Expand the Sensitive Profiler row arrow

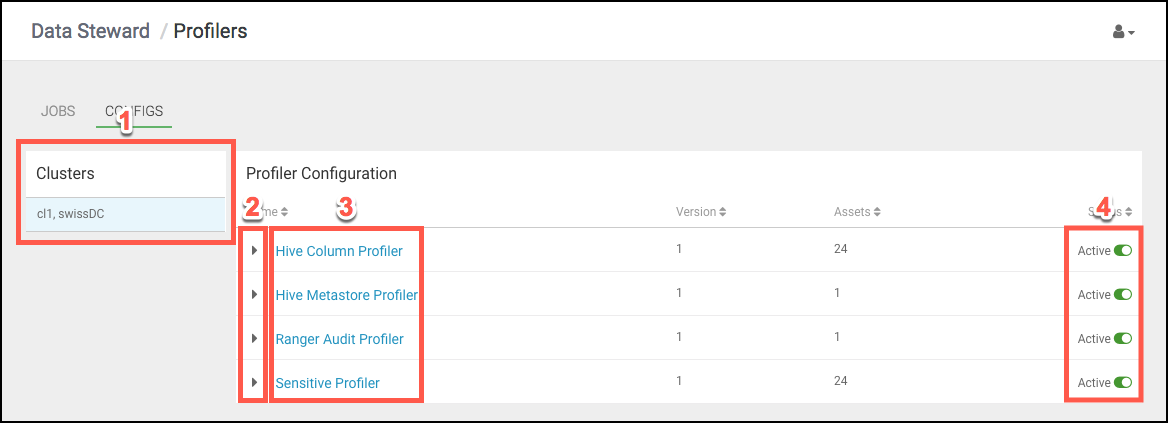[x=254, y=383]
